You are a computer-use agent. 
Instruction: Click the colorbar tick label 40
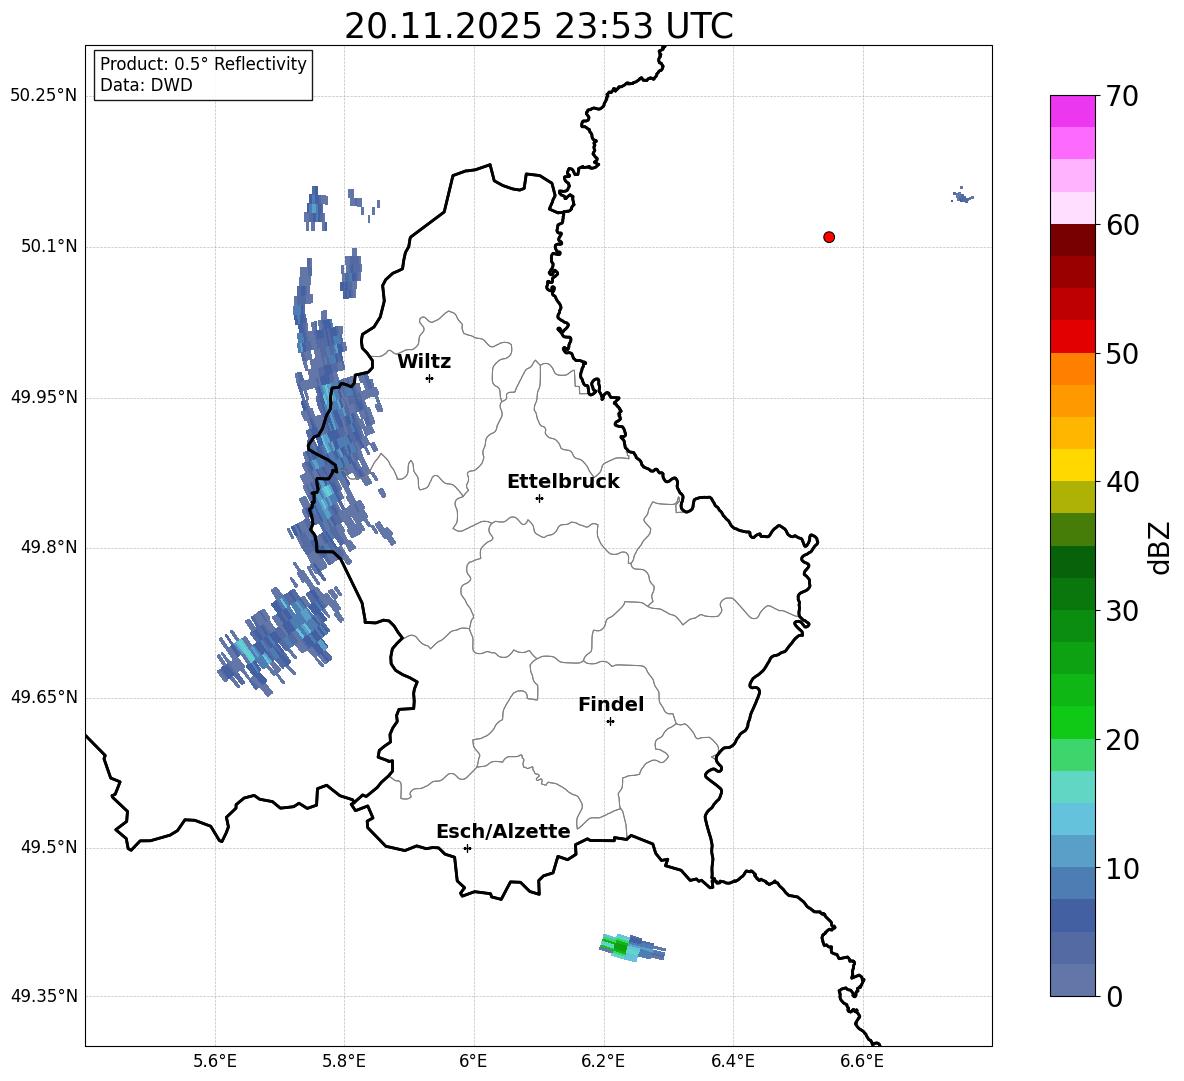point(1122,482)
